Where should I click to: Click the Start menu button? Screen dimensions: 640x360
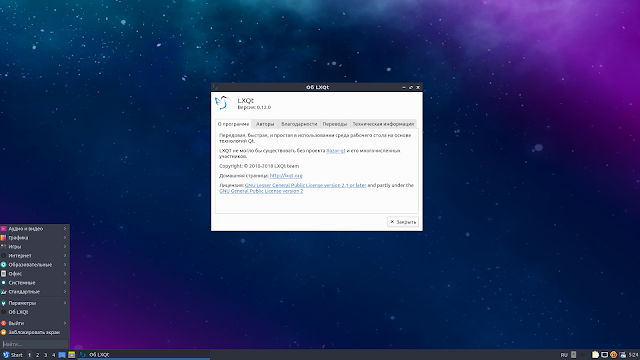tap(13, 355)
